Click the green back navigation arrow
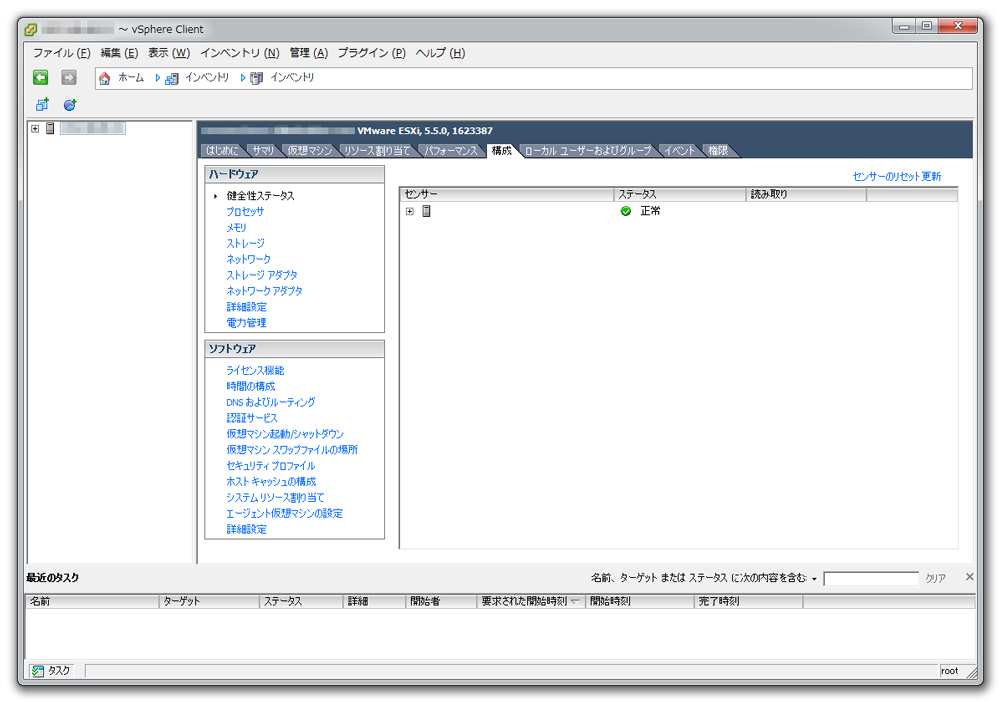 41,78
